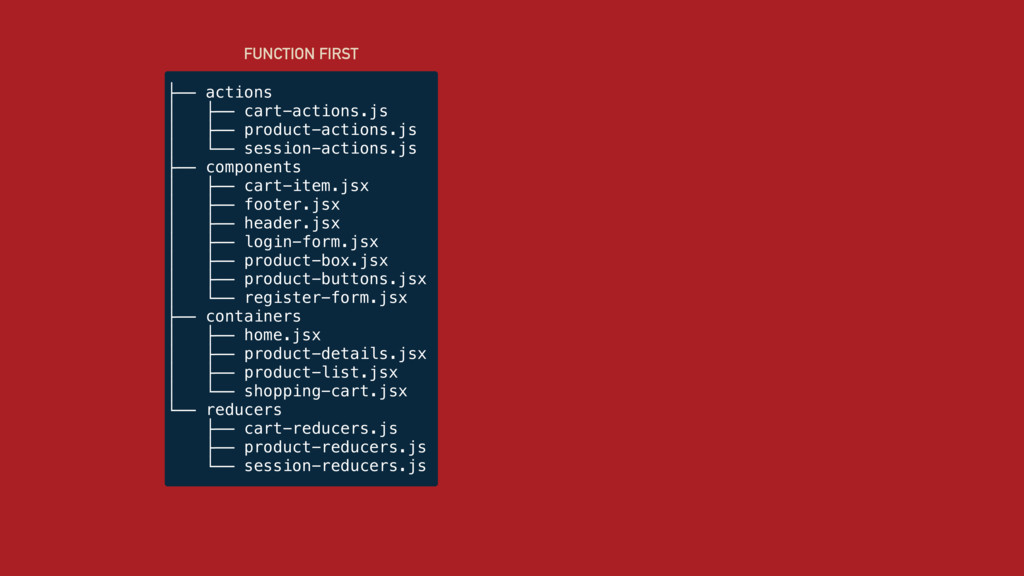This screenshot has width=1024, height=576.
Task: Select session-reducers.js entry
Action: point(335,466)
